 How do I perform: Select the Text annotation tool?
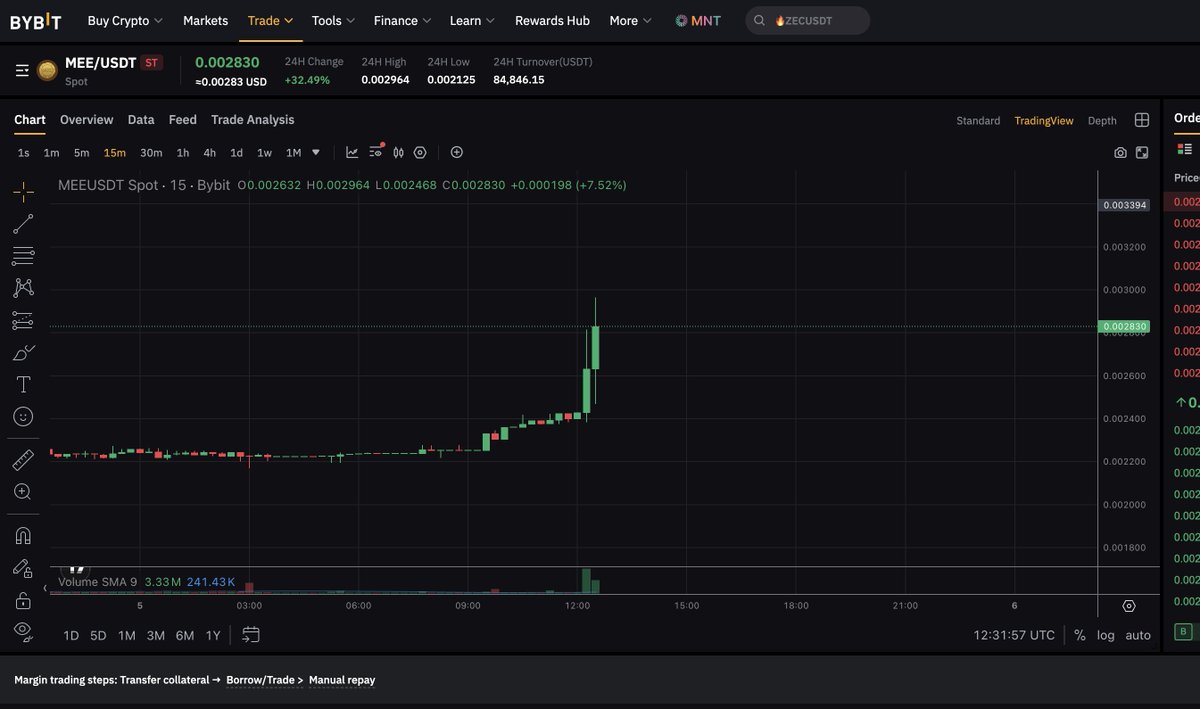coord(23,384)
